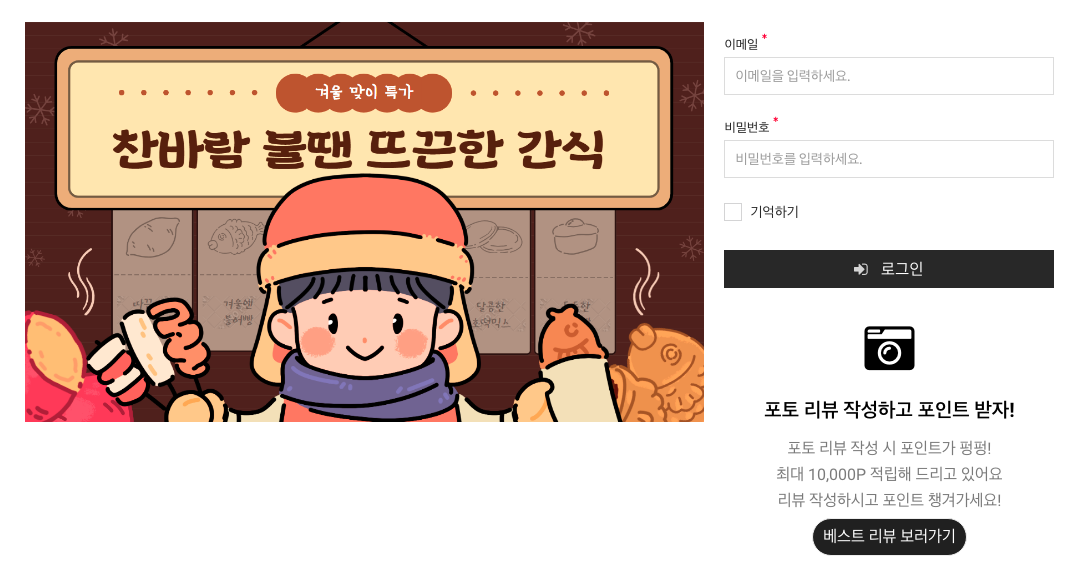
Task: Focus the 이메일 input field
Action: click(888, 76)
